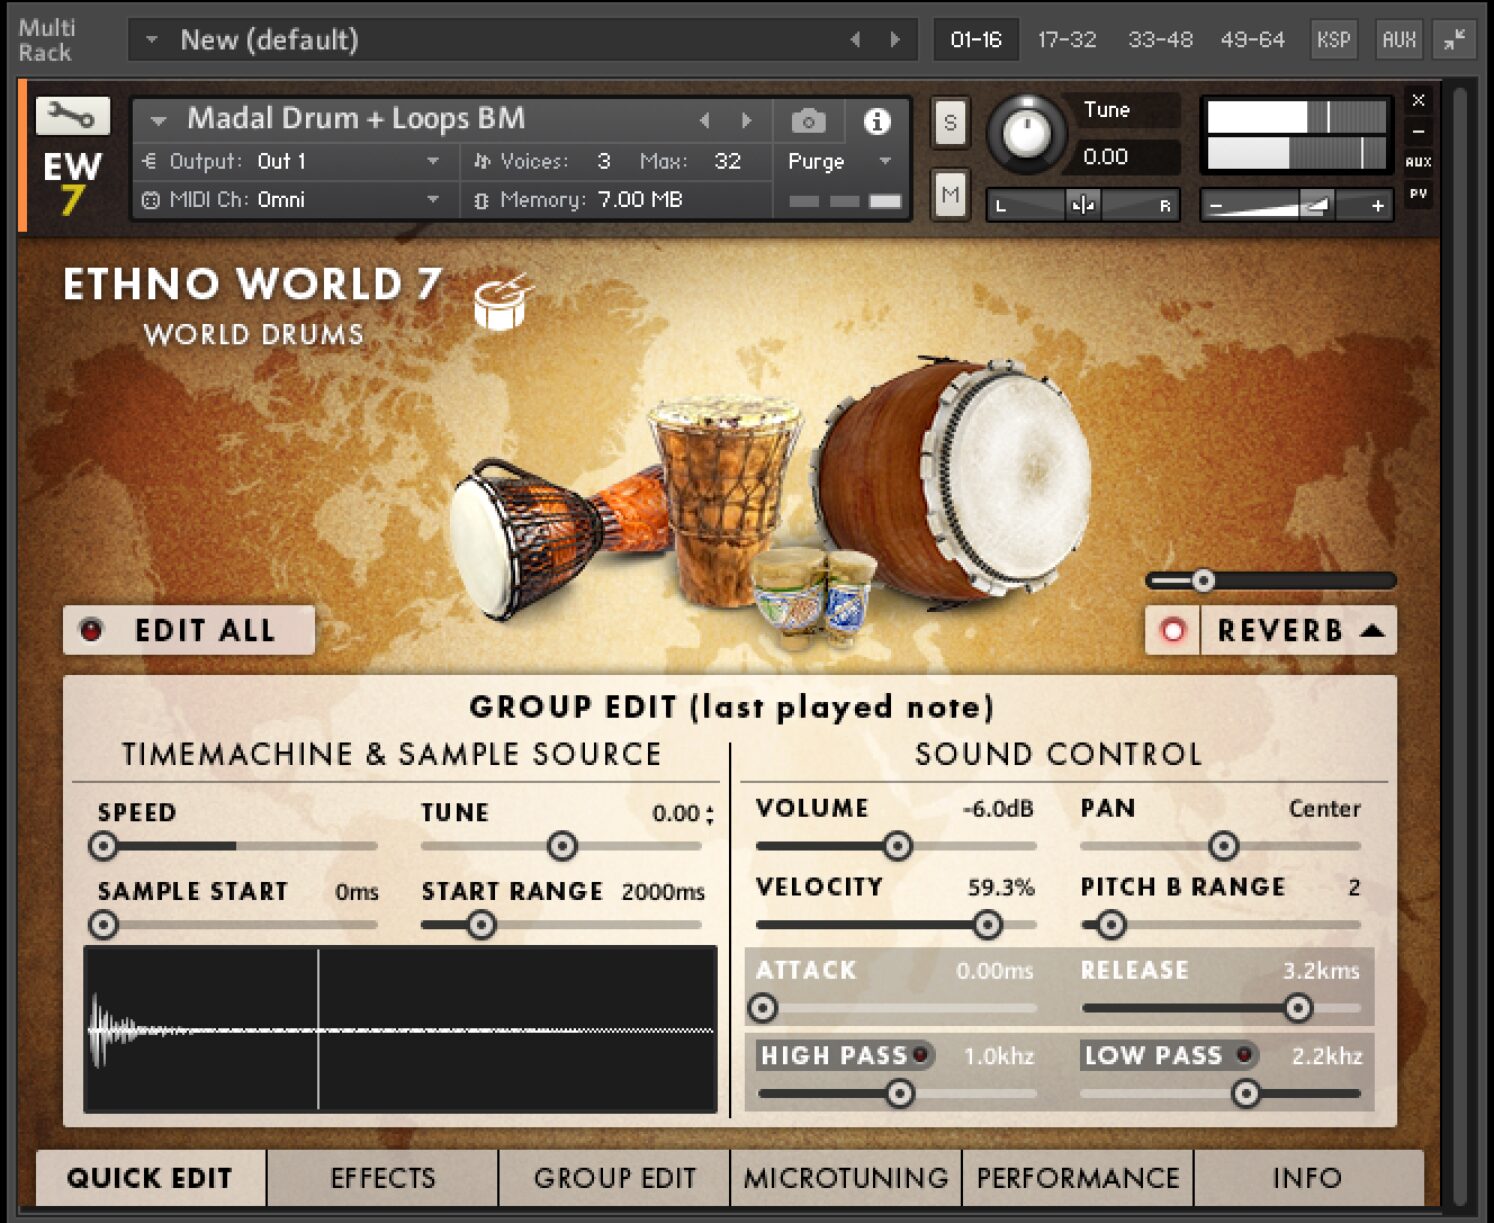Open the Info tab
Image resolution: width=1494 pixels, height=1223 pixels.
1308,1178
